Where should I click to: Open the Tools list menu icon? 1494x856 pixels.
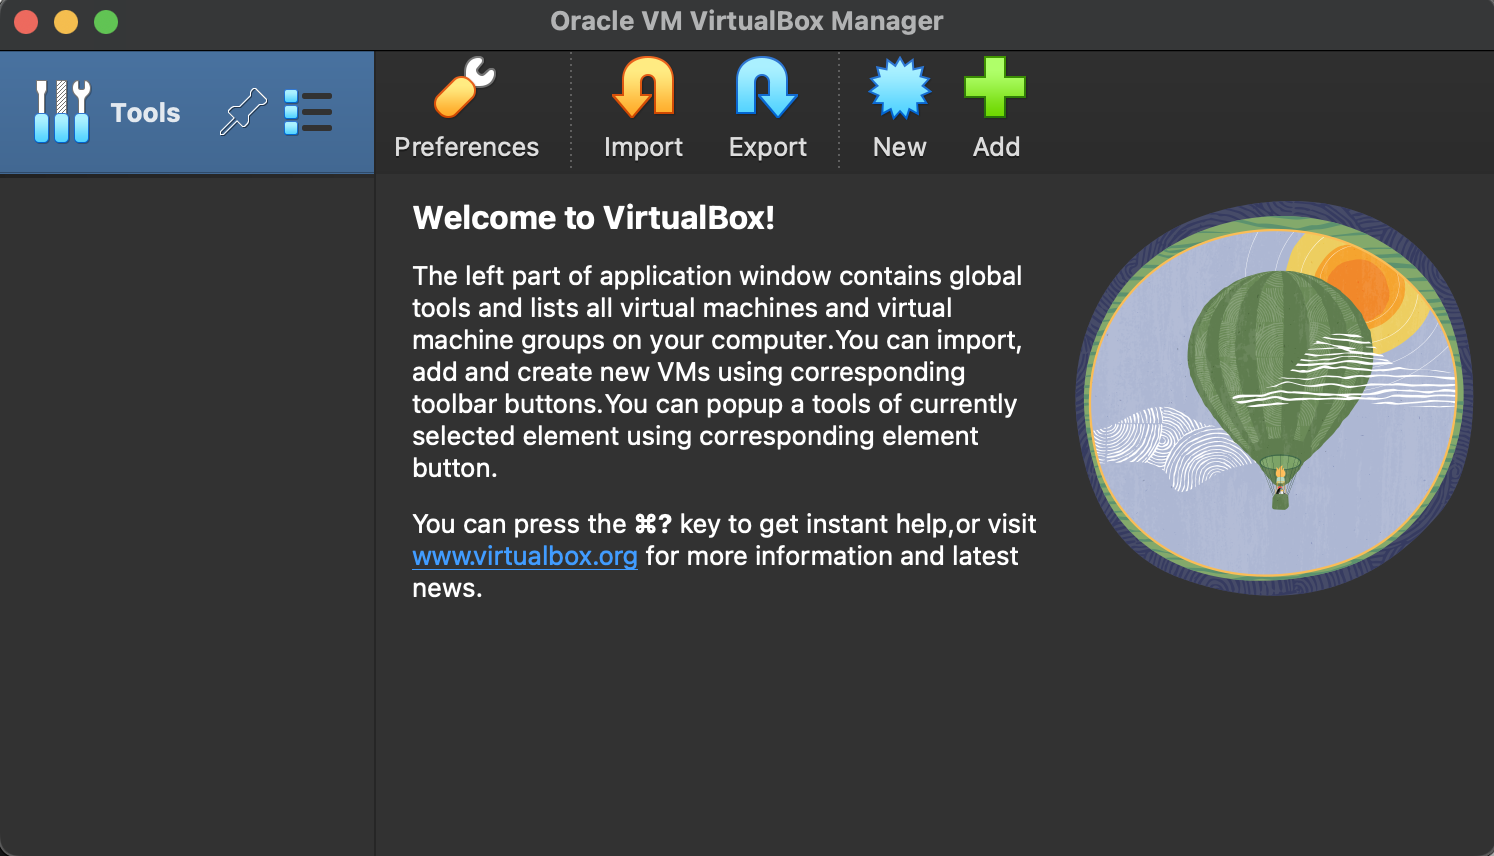pyautogui.click(x=308, y=112)
